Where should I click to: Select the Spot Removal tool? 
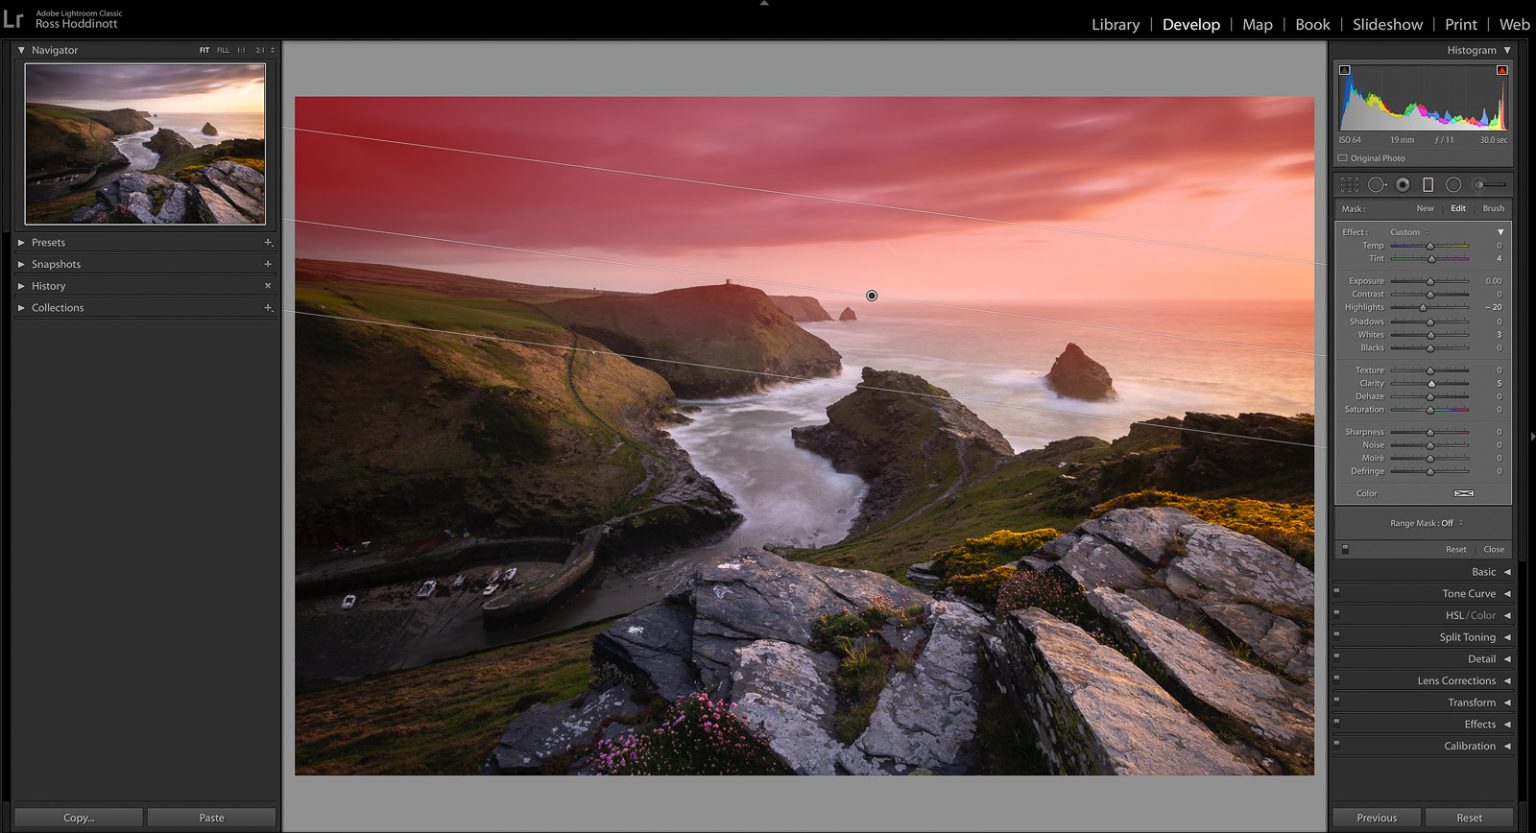1379,185
